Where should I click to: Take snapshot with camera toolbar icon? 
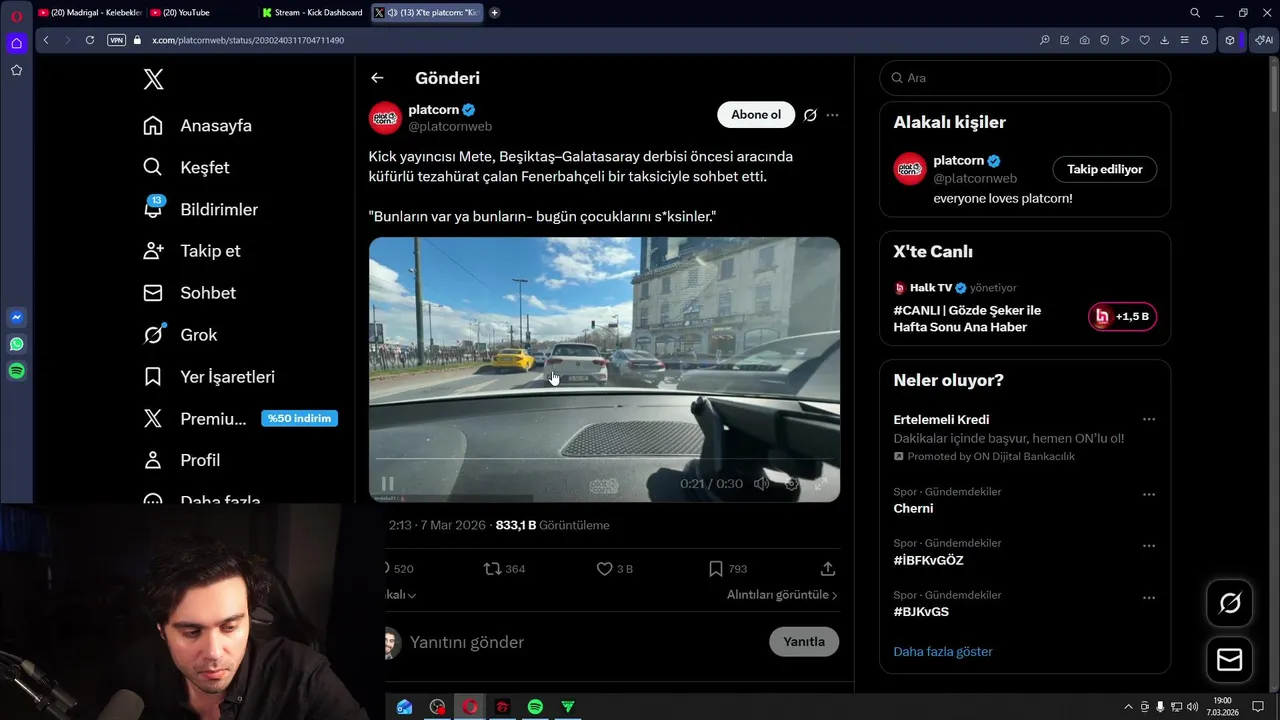click(x=1085, y=40)
